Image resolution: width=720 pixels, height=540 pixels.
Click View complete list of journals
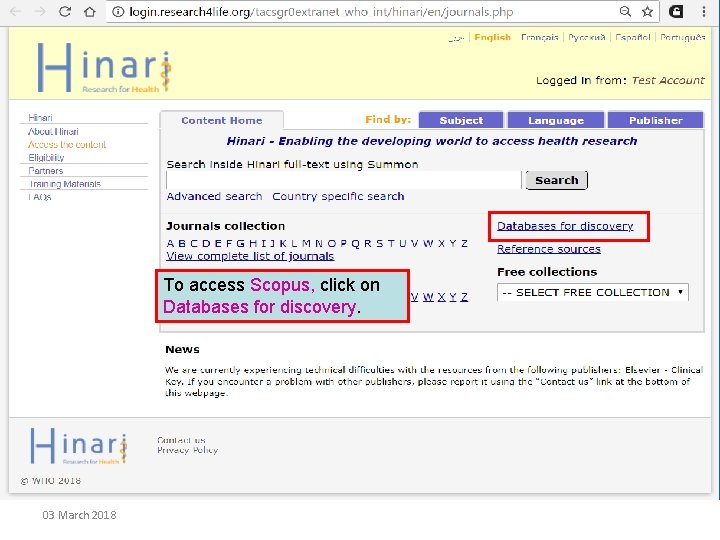[x=250, y=256]
